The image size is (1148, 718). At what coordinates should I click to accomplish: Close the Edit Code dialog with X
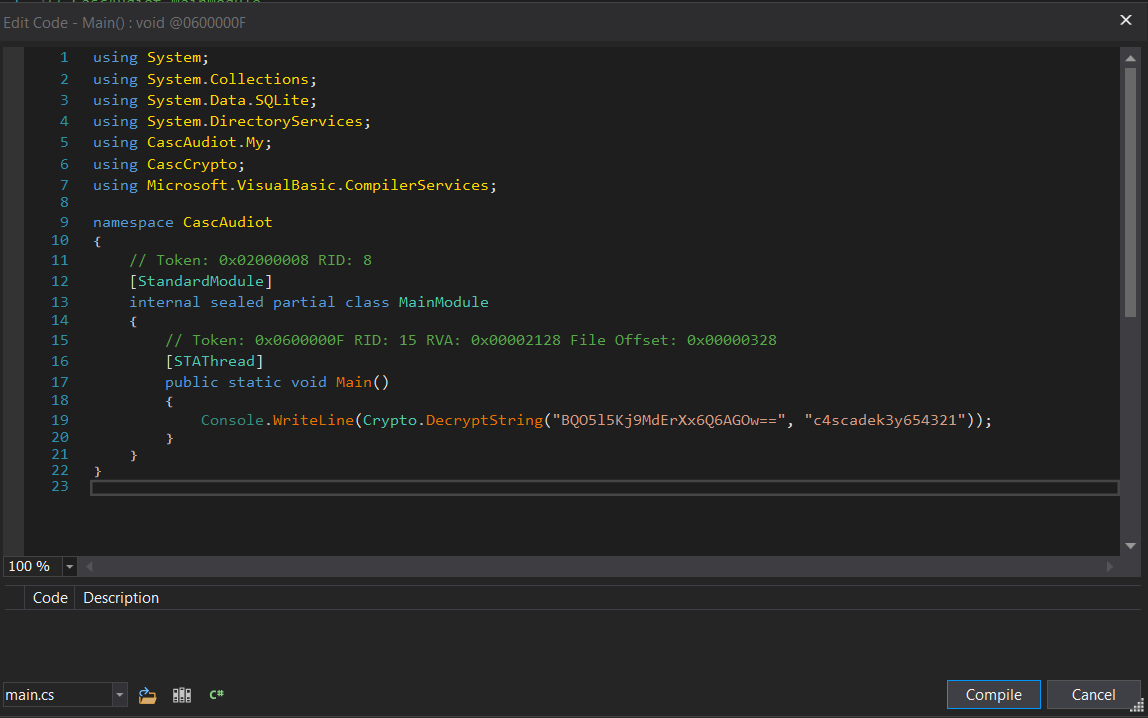[1125, 19]
